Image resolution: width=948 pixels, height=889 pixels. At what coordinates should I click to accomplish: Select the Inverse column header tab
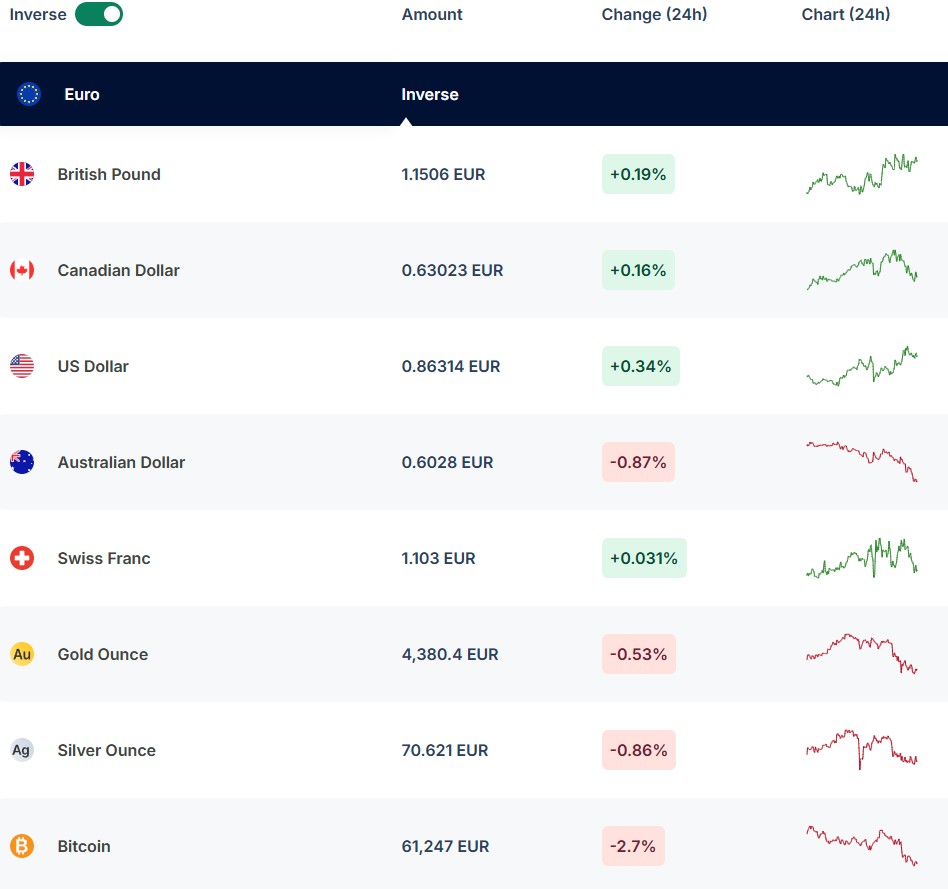pos(430,94)
